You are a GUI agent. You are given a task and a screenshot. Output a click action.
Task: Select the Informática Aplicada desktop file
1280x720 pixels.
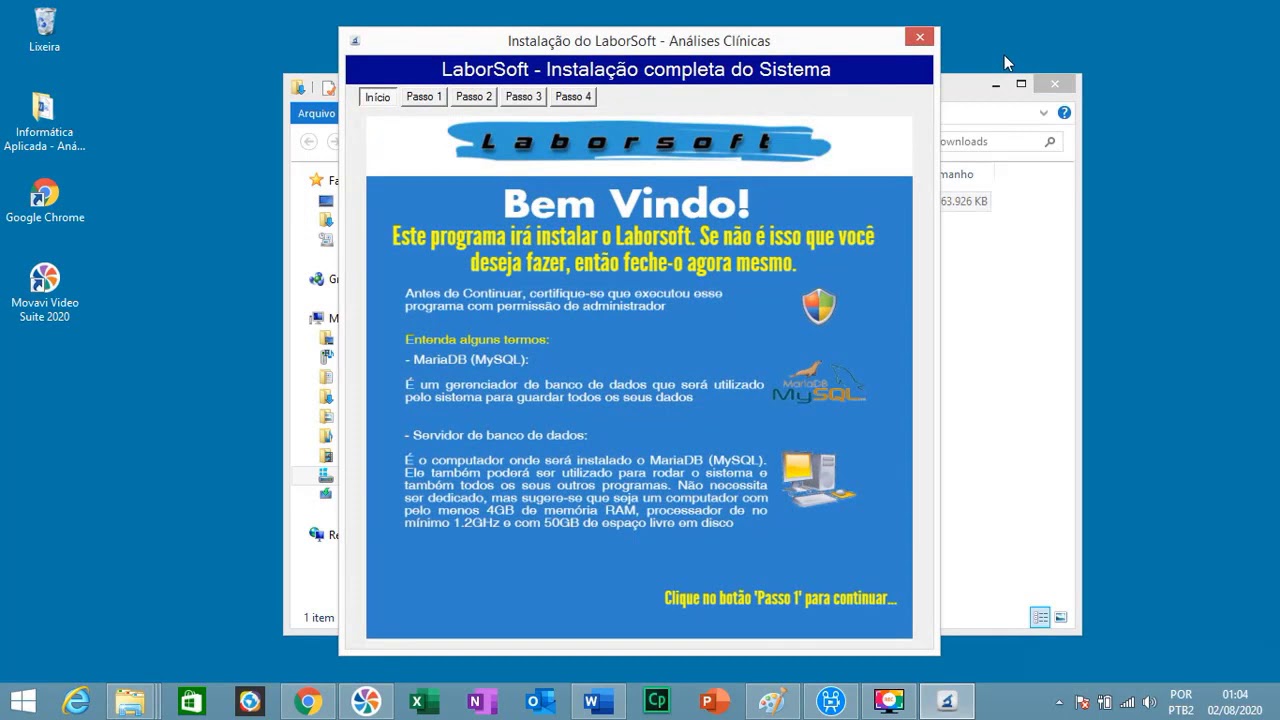pyautogui.click(x=44, y=122)
